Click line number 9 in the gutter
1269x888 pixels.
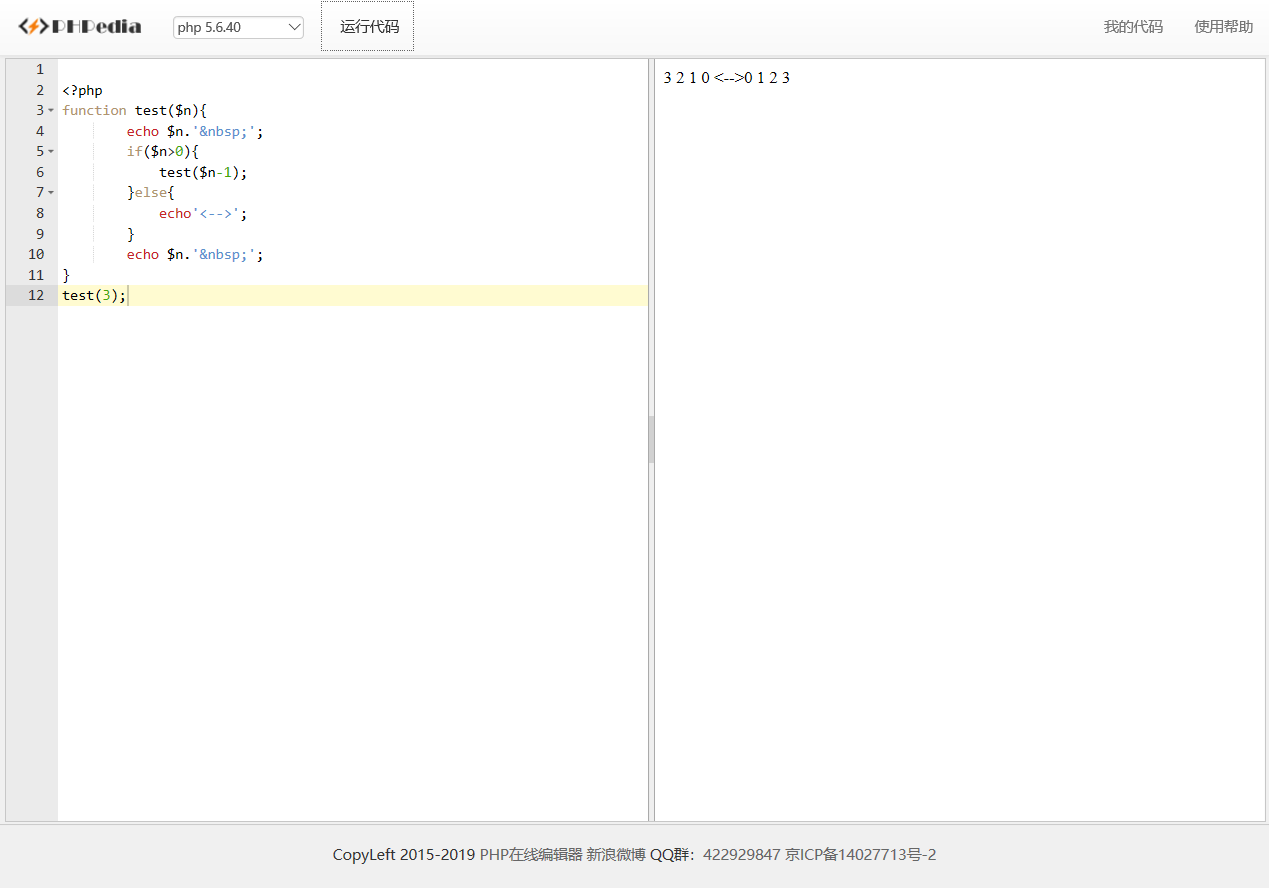pos(40,233)
